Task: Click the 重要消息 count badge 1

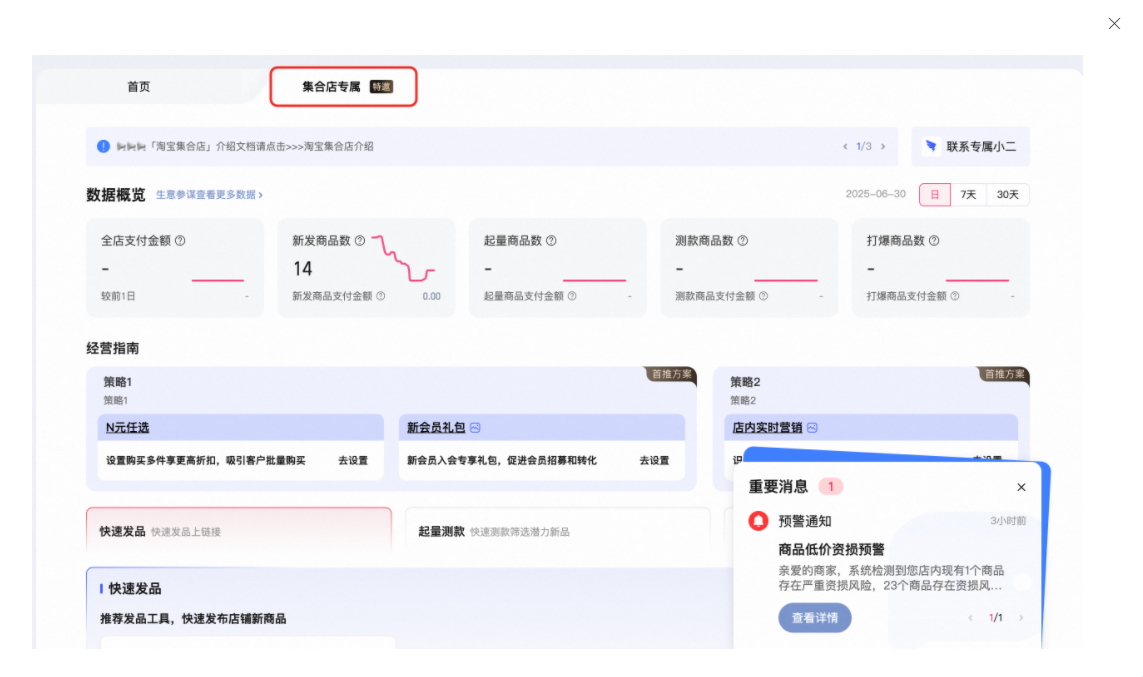Action: [x=830, y=487]
